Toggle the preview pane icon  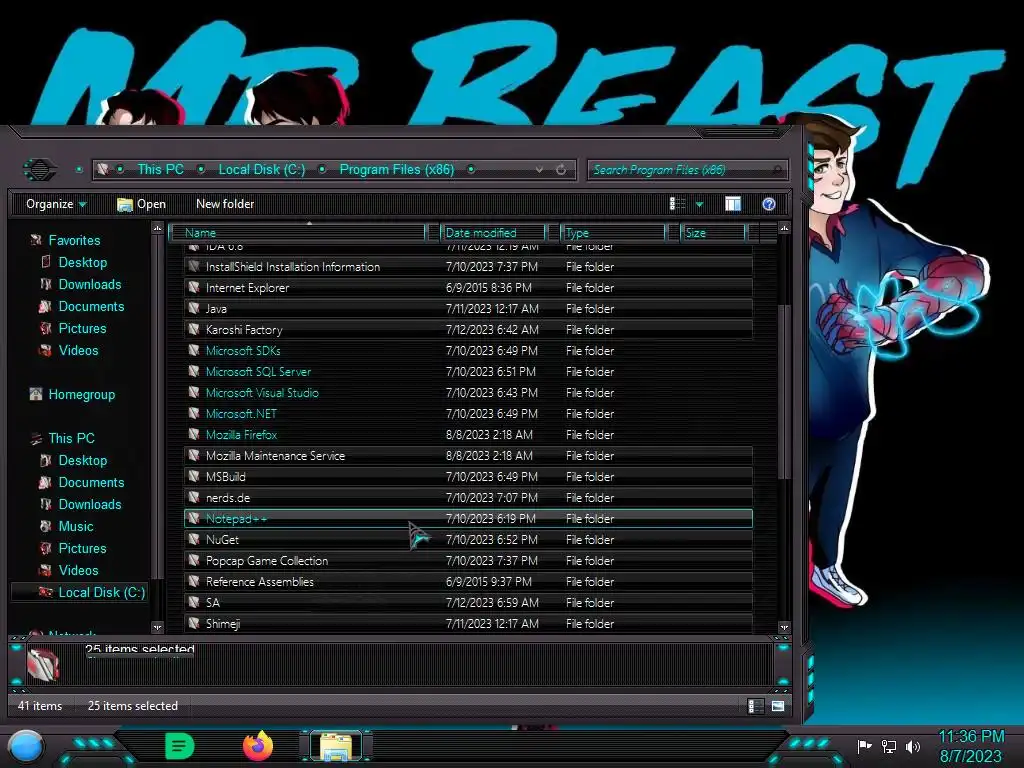(x=733, y=204)
